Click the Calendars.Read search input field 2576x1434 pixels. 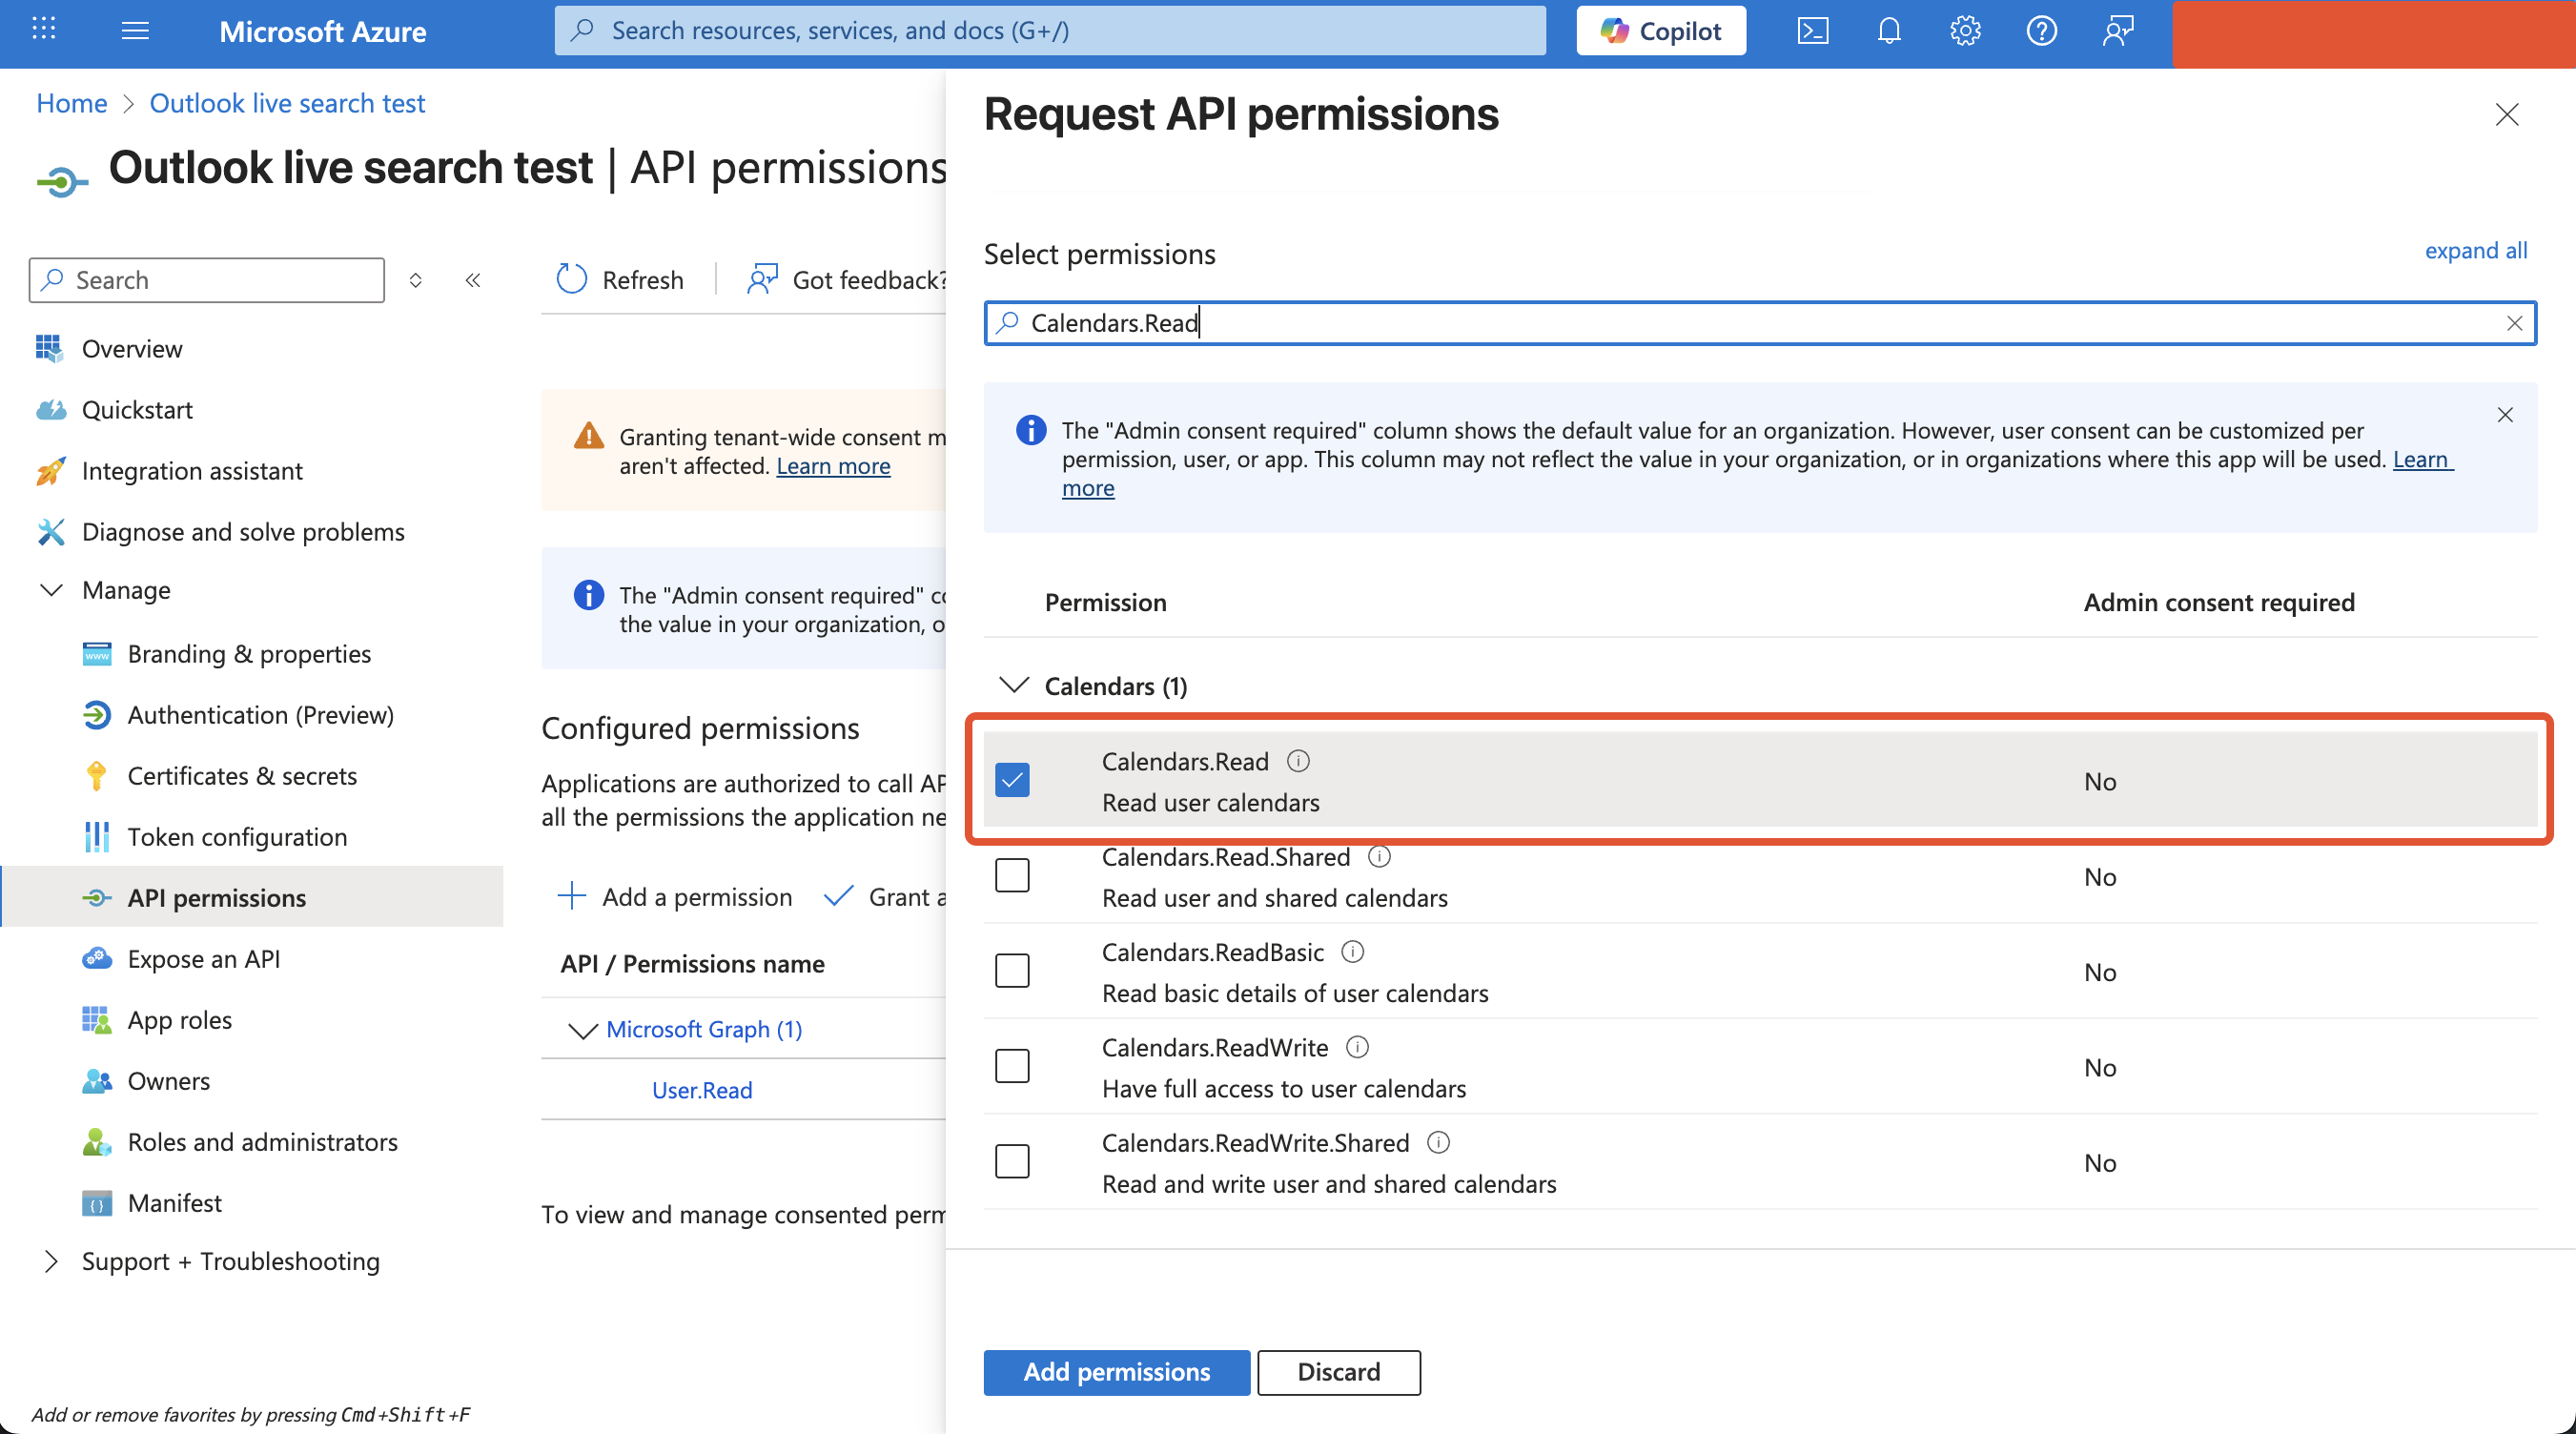click(1700, 323)
